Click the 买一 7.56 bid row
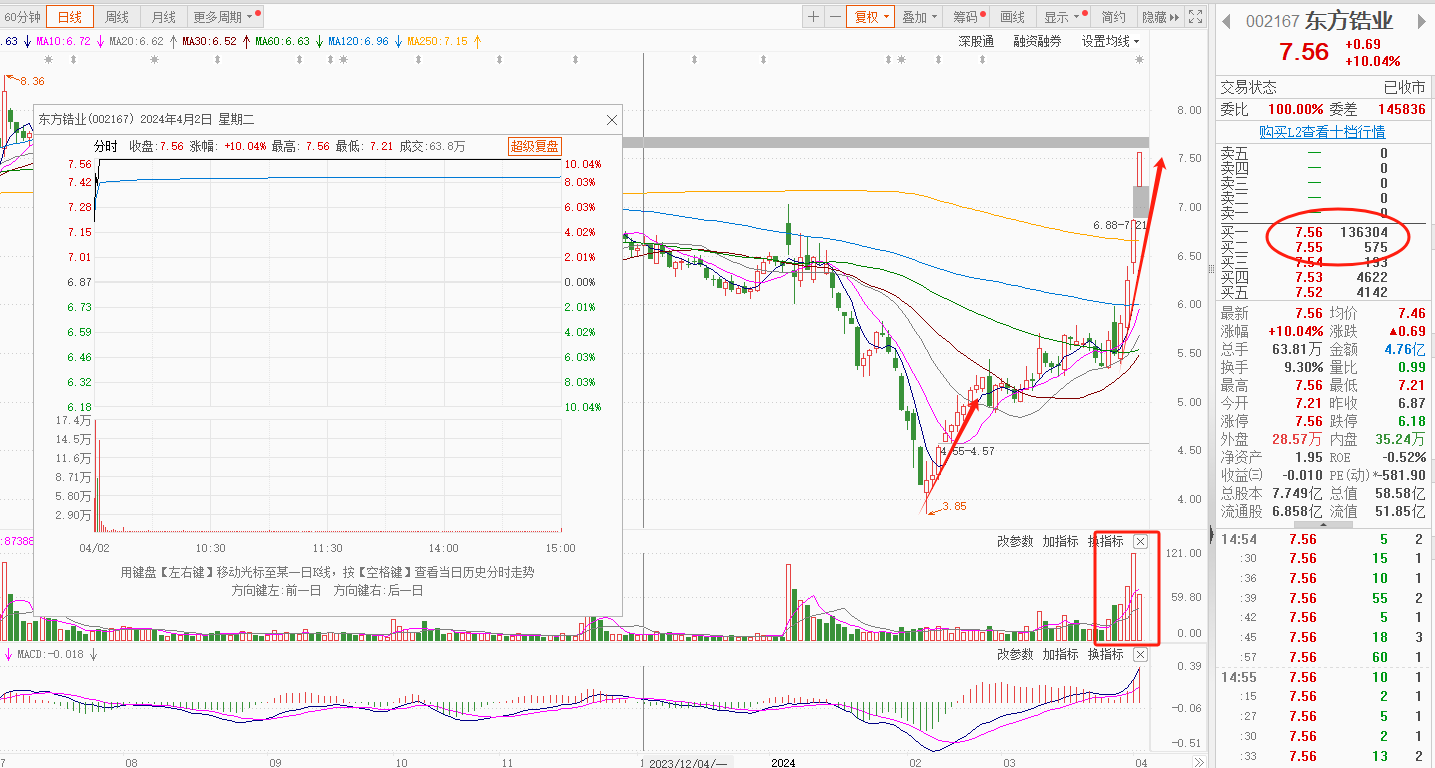This screenshot has width=1435, height=768. pos(1322,232)
